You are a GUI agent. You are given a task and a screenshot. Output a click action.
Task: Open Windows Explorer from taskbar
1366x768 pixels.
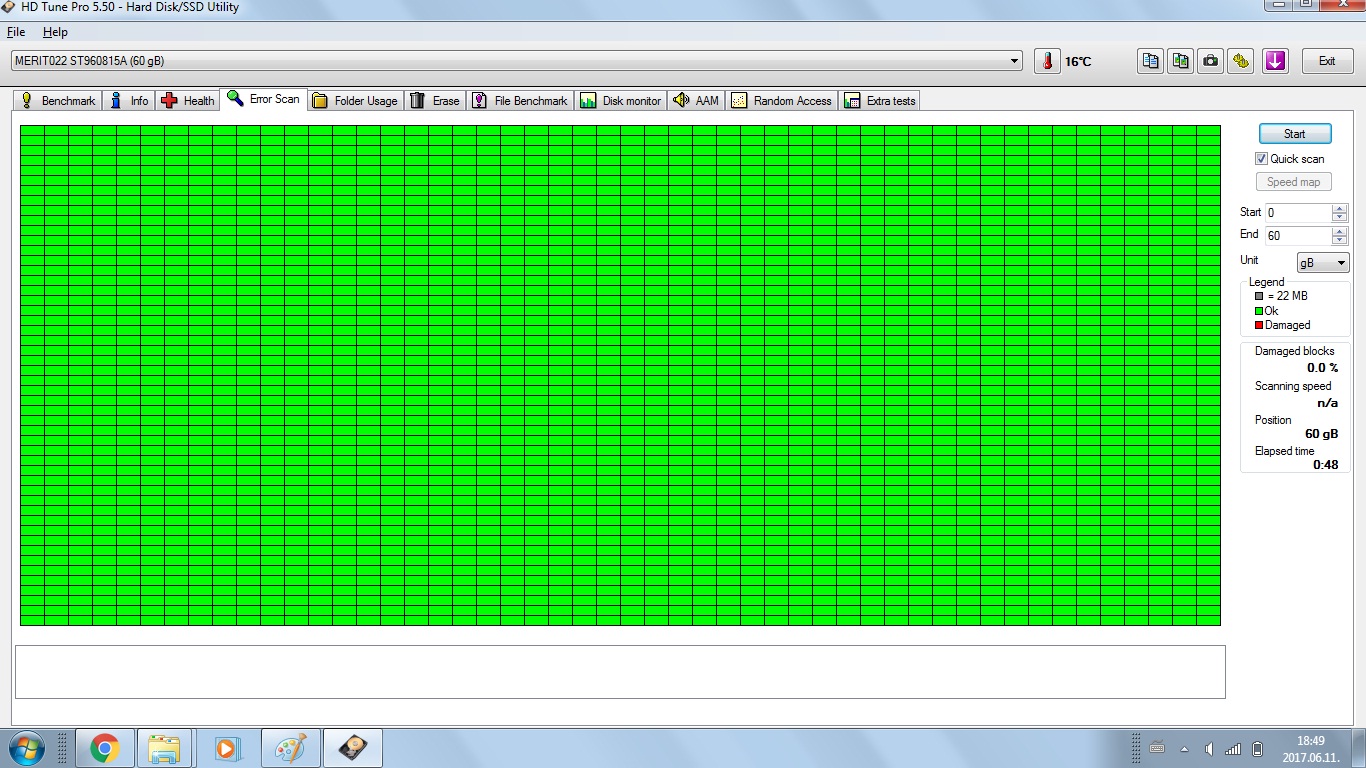tap(164, 748)
